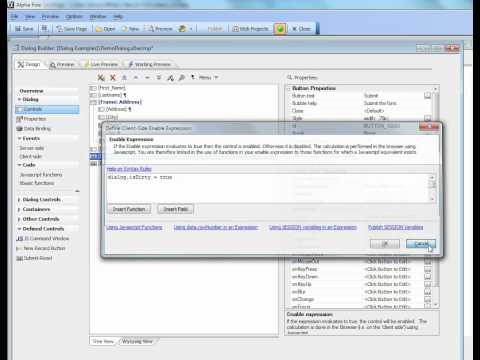Switch to the Preview tab in Dialog Builder
This screenshot has width=480, height=360.
pos(62,64)
